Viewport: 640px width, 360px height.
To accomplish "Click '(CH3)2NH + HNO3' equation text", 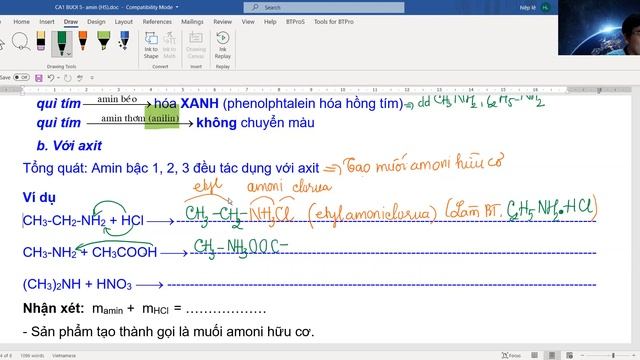I will [x=77, y=284].
